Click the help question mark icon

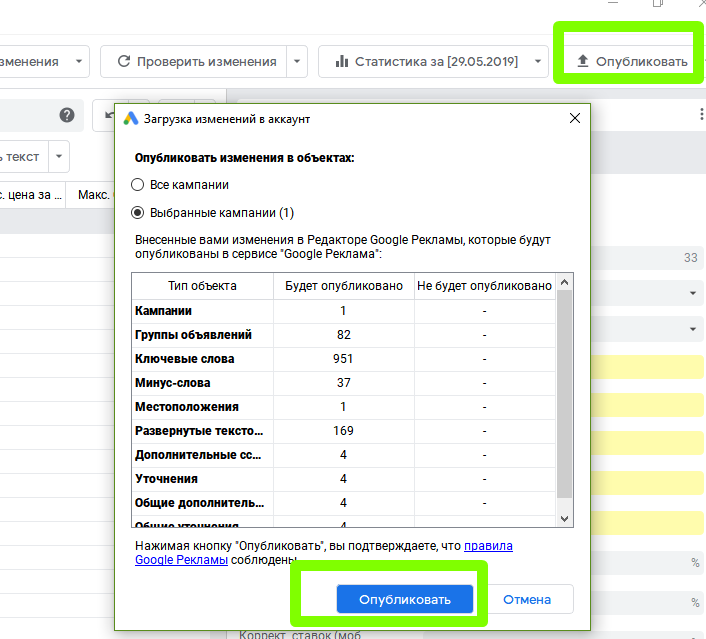[x=67, y=115]
